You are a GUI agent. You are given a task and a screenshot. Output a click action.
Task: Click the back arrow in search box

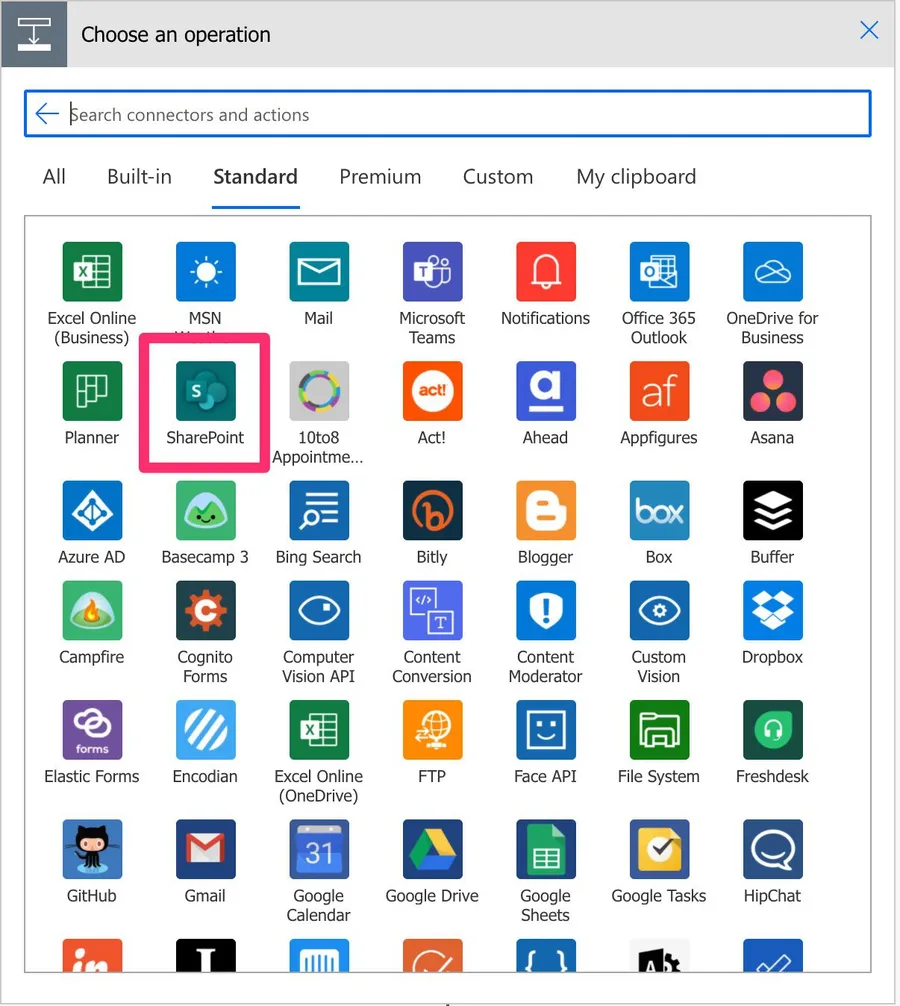[x=47, y=114]
